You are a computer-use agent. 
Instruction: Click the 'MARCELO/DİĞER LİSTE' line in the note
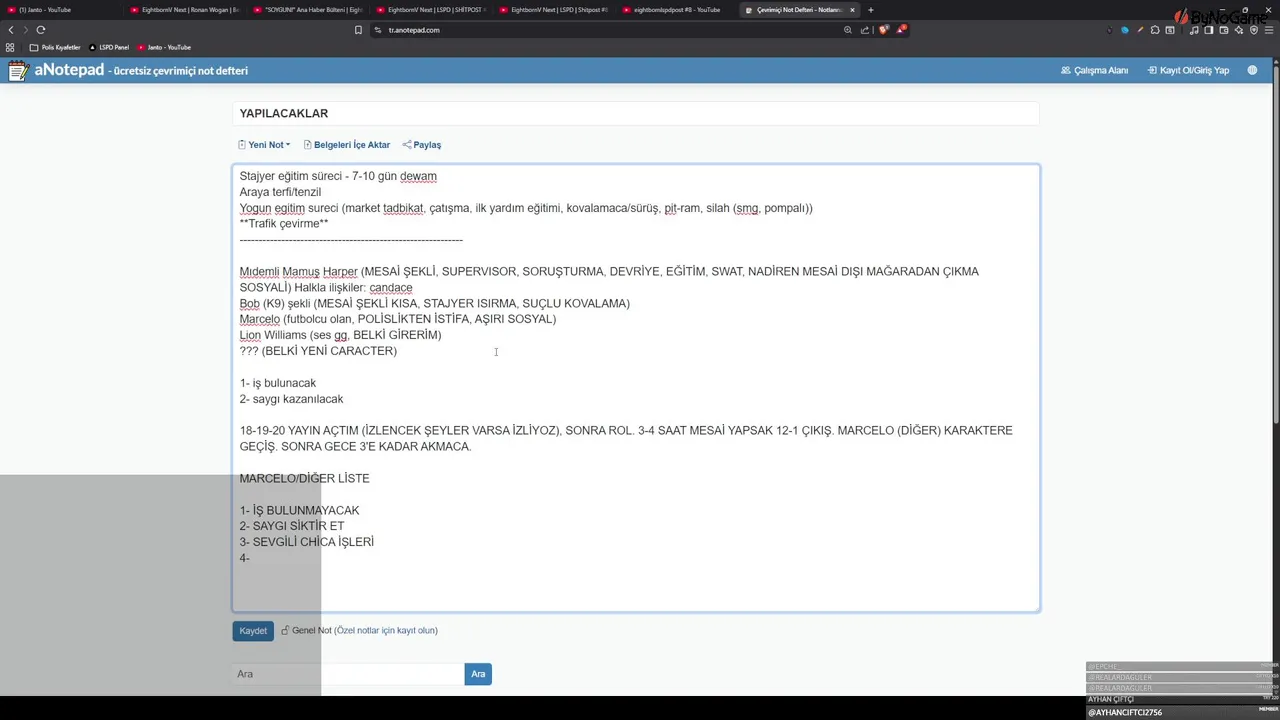click(x=304, y=478)
